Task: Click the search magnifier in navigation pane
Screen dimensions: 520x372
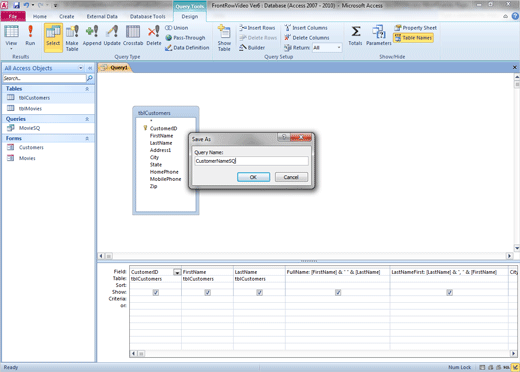Action: pyautogui.click(x=90, y=78)
